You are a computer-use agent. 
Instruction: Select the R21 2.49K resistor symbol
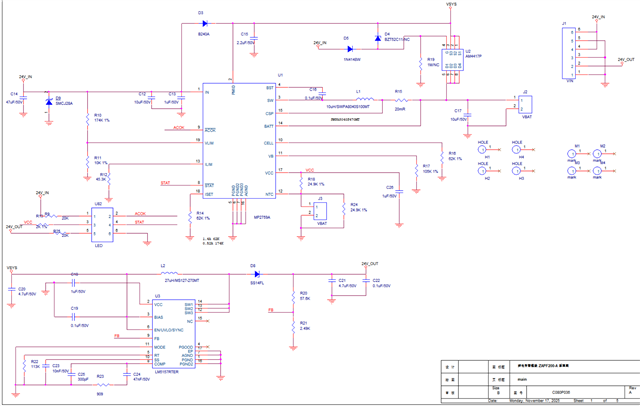(x=293, y=326)
